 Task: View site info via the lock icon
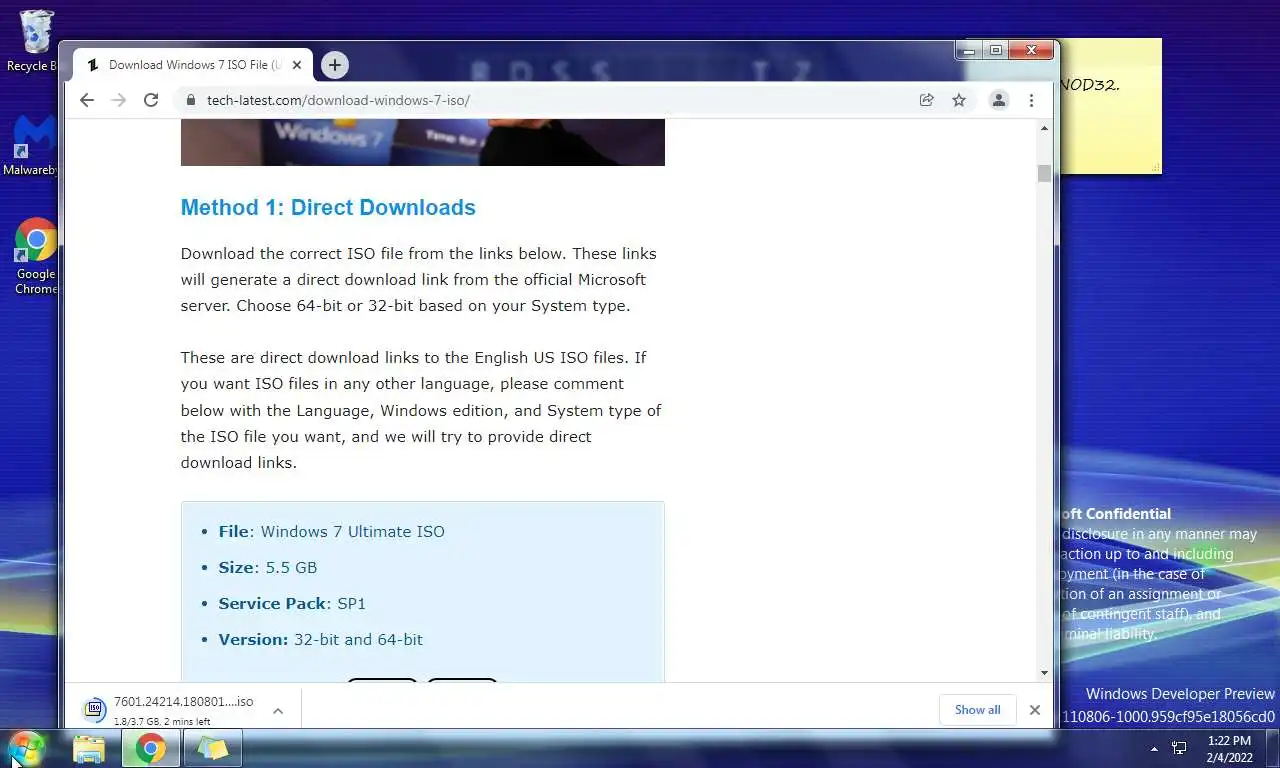click(x=190, y=100)
